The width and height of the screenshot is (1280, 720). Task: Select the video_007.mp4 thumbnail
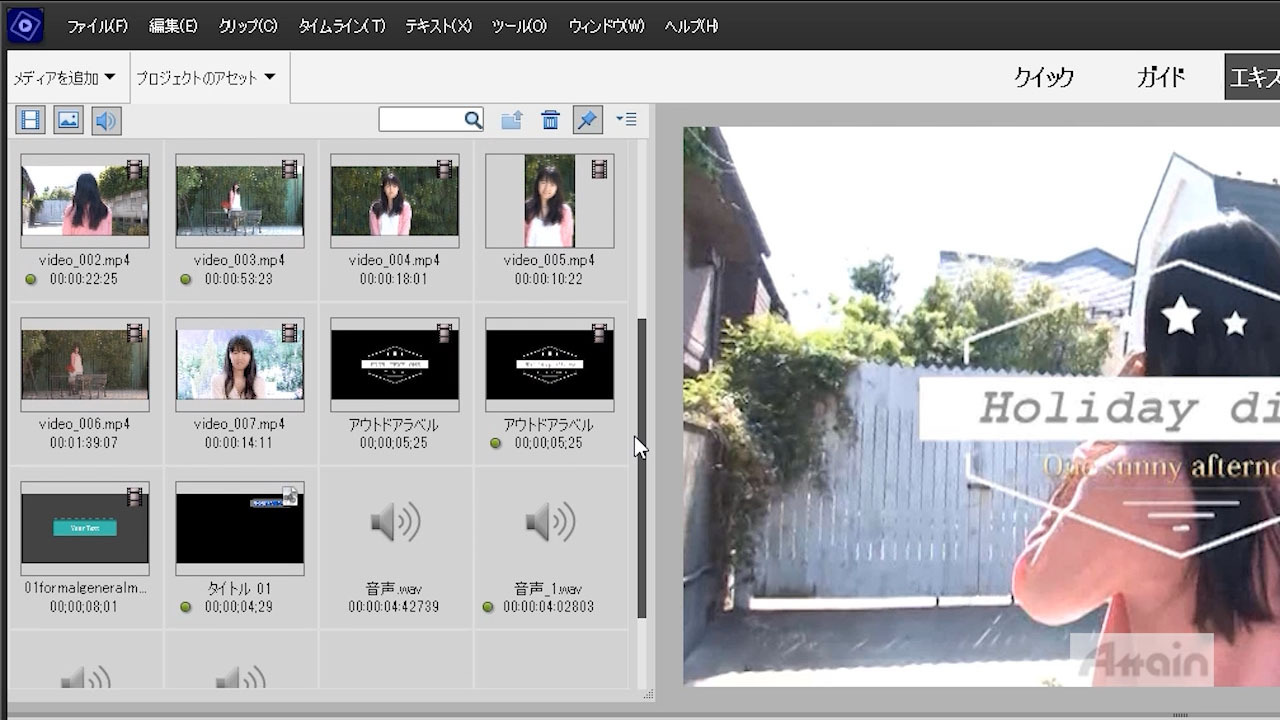(240, 364)
